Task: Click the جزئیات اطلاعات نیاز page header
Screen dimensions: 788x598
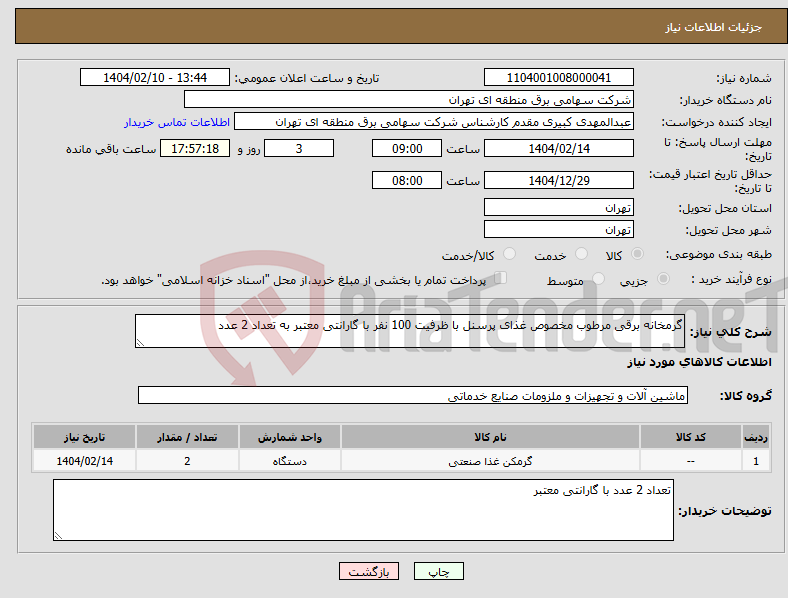Action: tap(714, 27)
